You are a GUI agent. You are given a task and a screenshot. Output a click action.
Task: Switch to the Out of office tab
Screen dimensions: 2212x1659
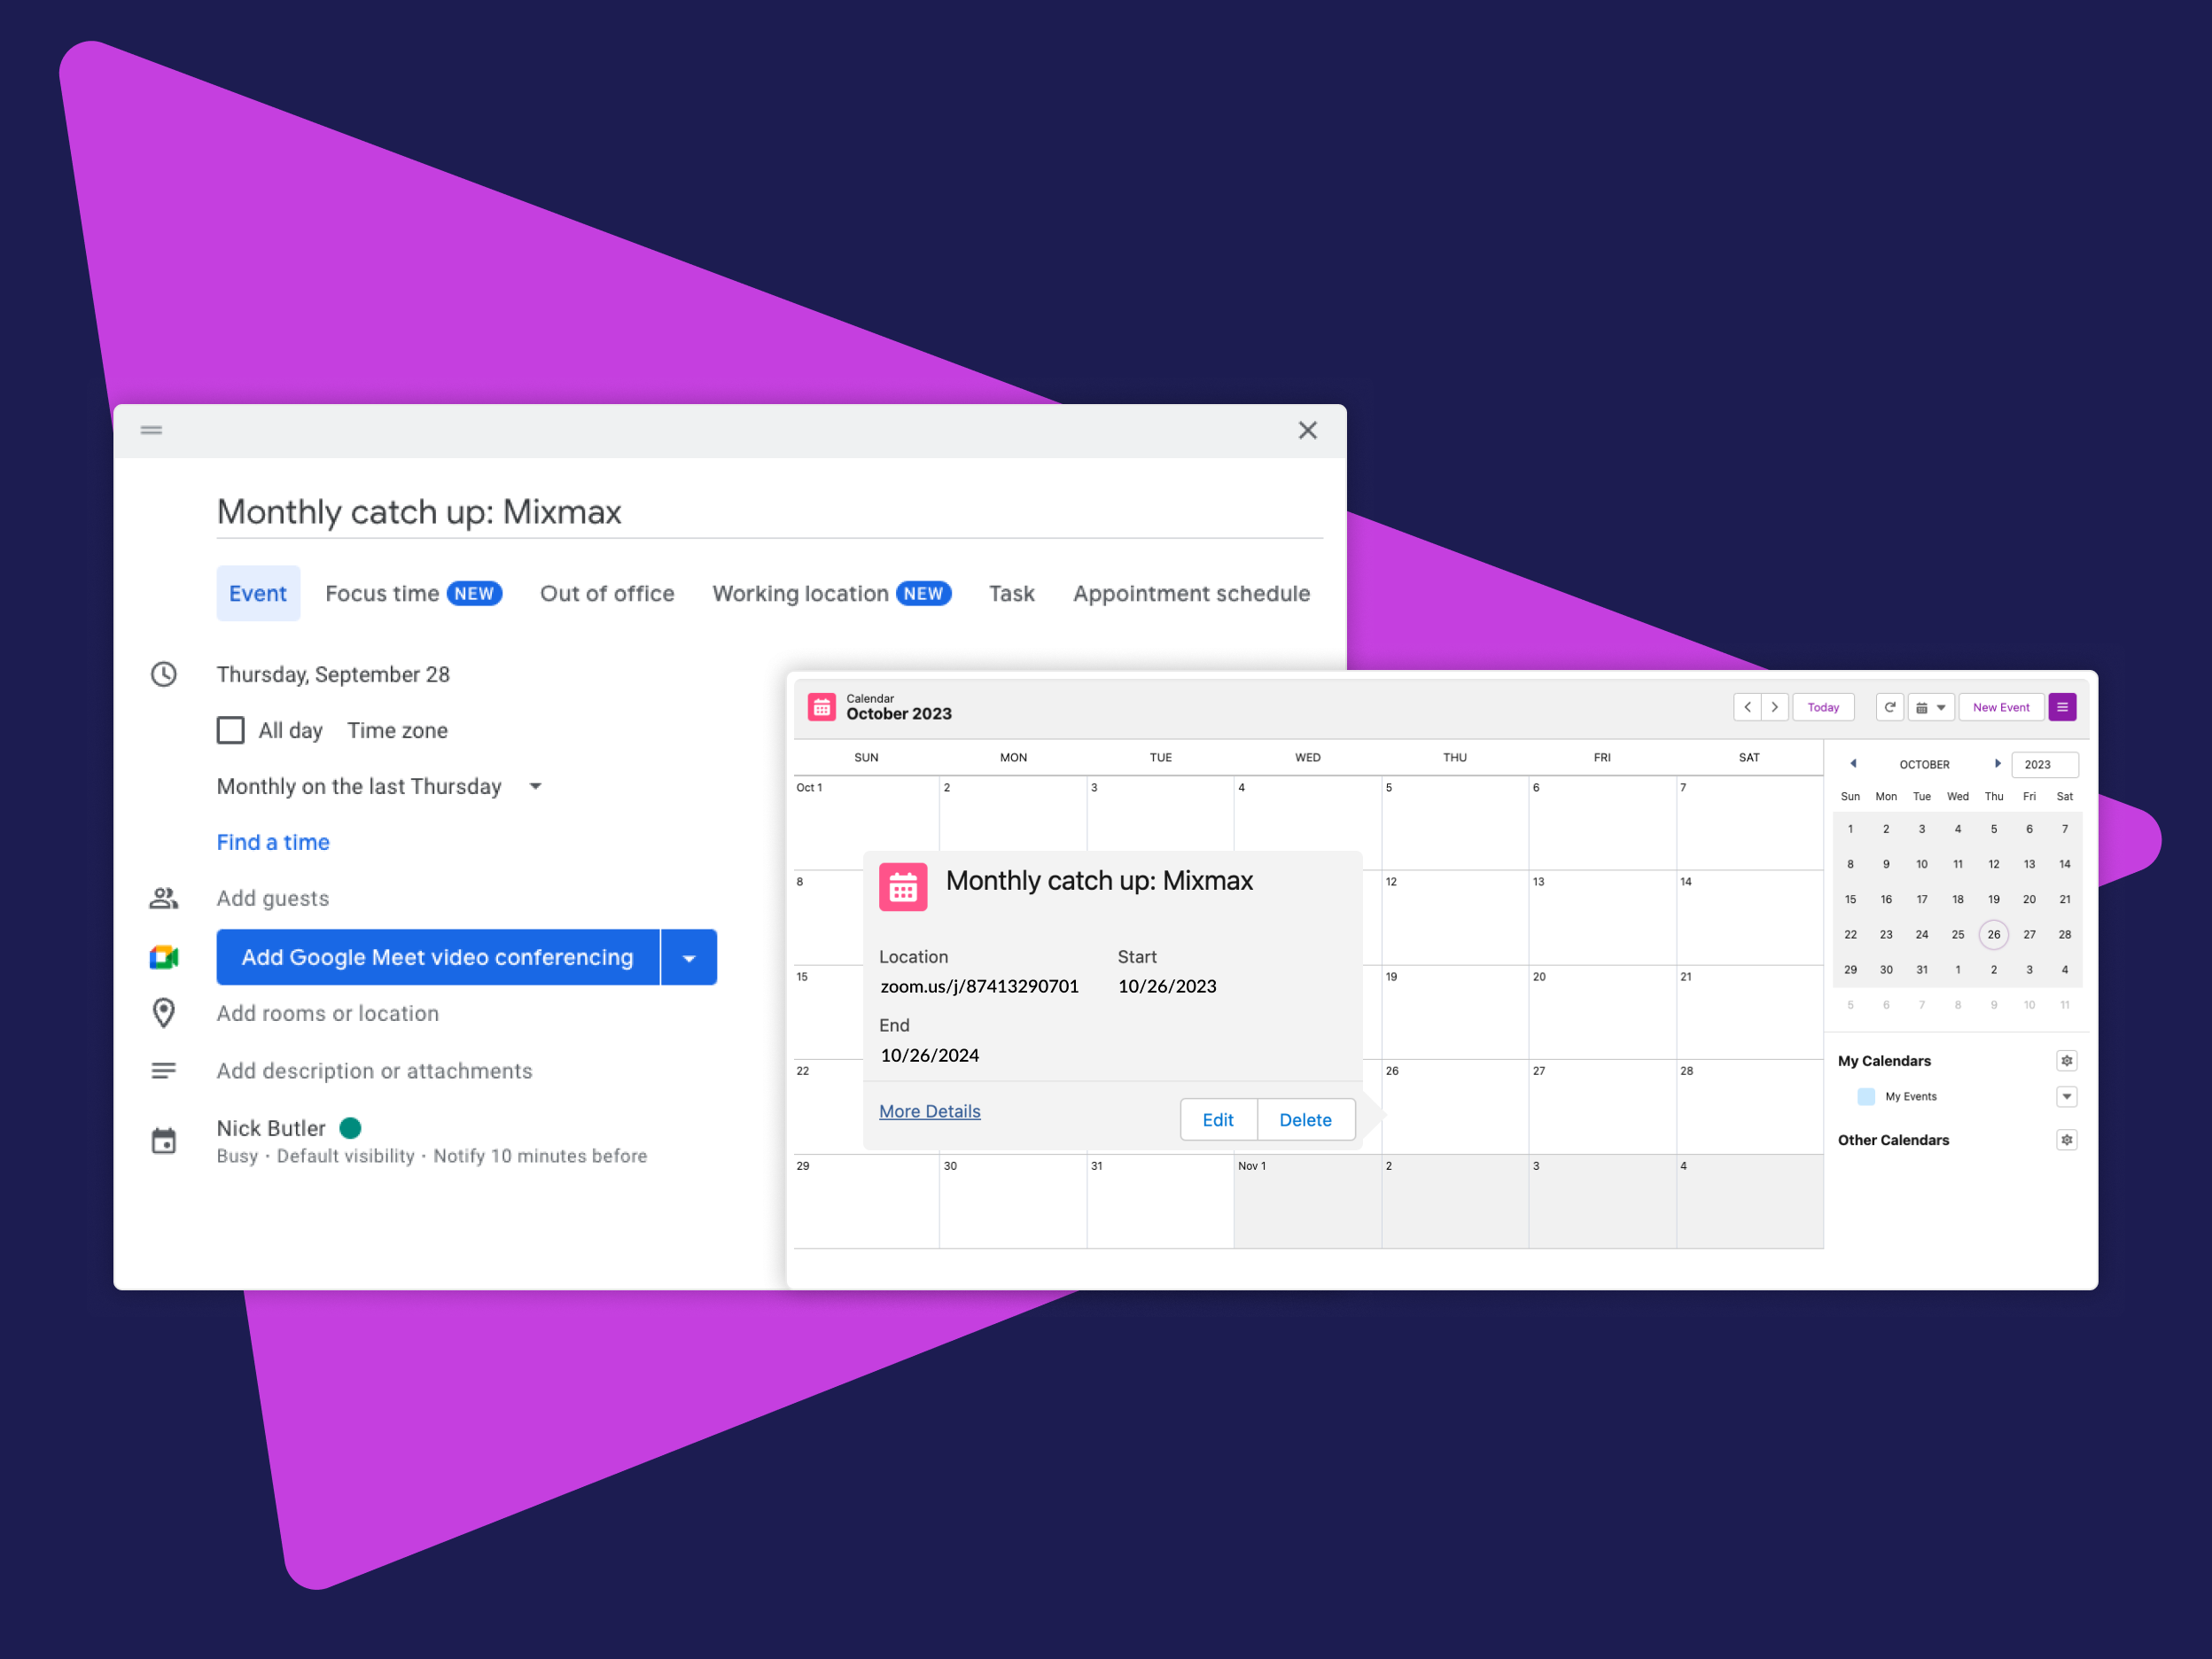tap(607, 593)
